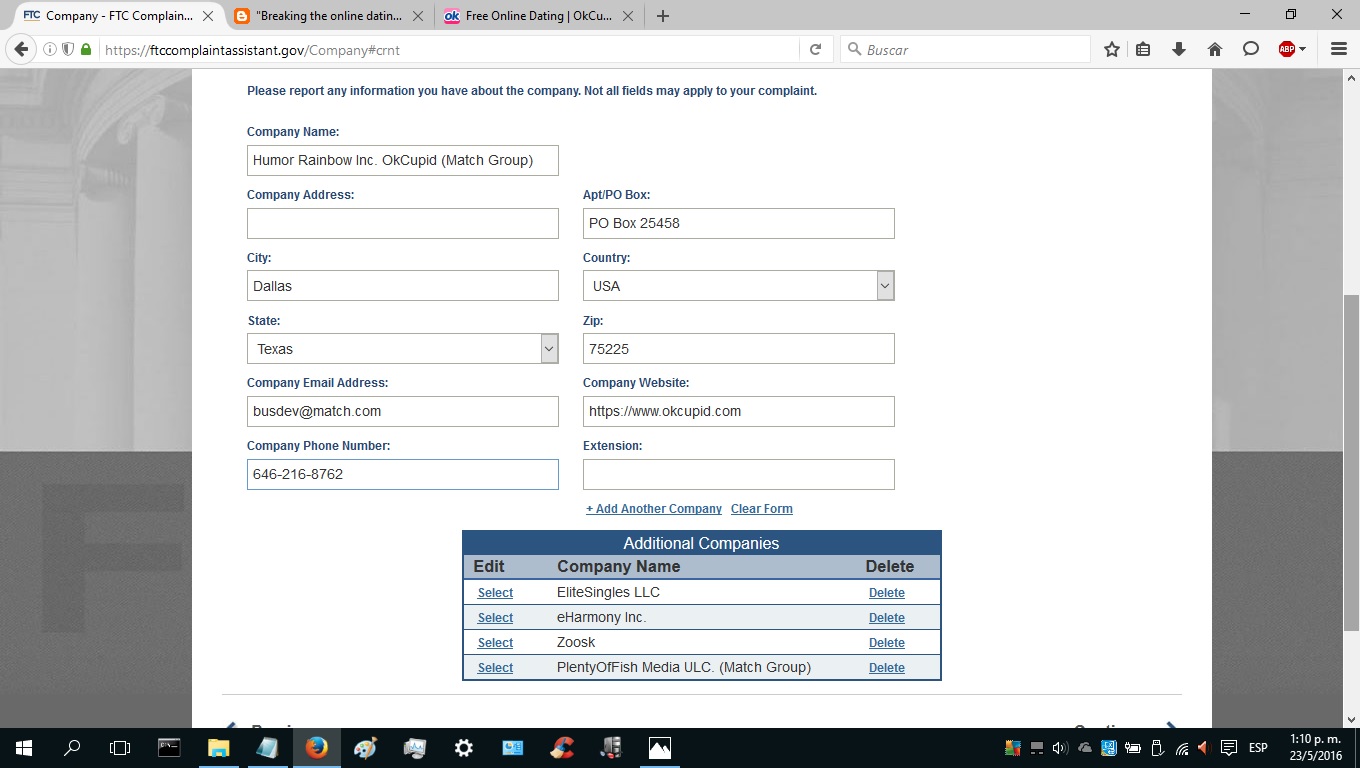1360x768 pixels.
Task: Close the Breaking the online dating tab
Action: point(417,16)
